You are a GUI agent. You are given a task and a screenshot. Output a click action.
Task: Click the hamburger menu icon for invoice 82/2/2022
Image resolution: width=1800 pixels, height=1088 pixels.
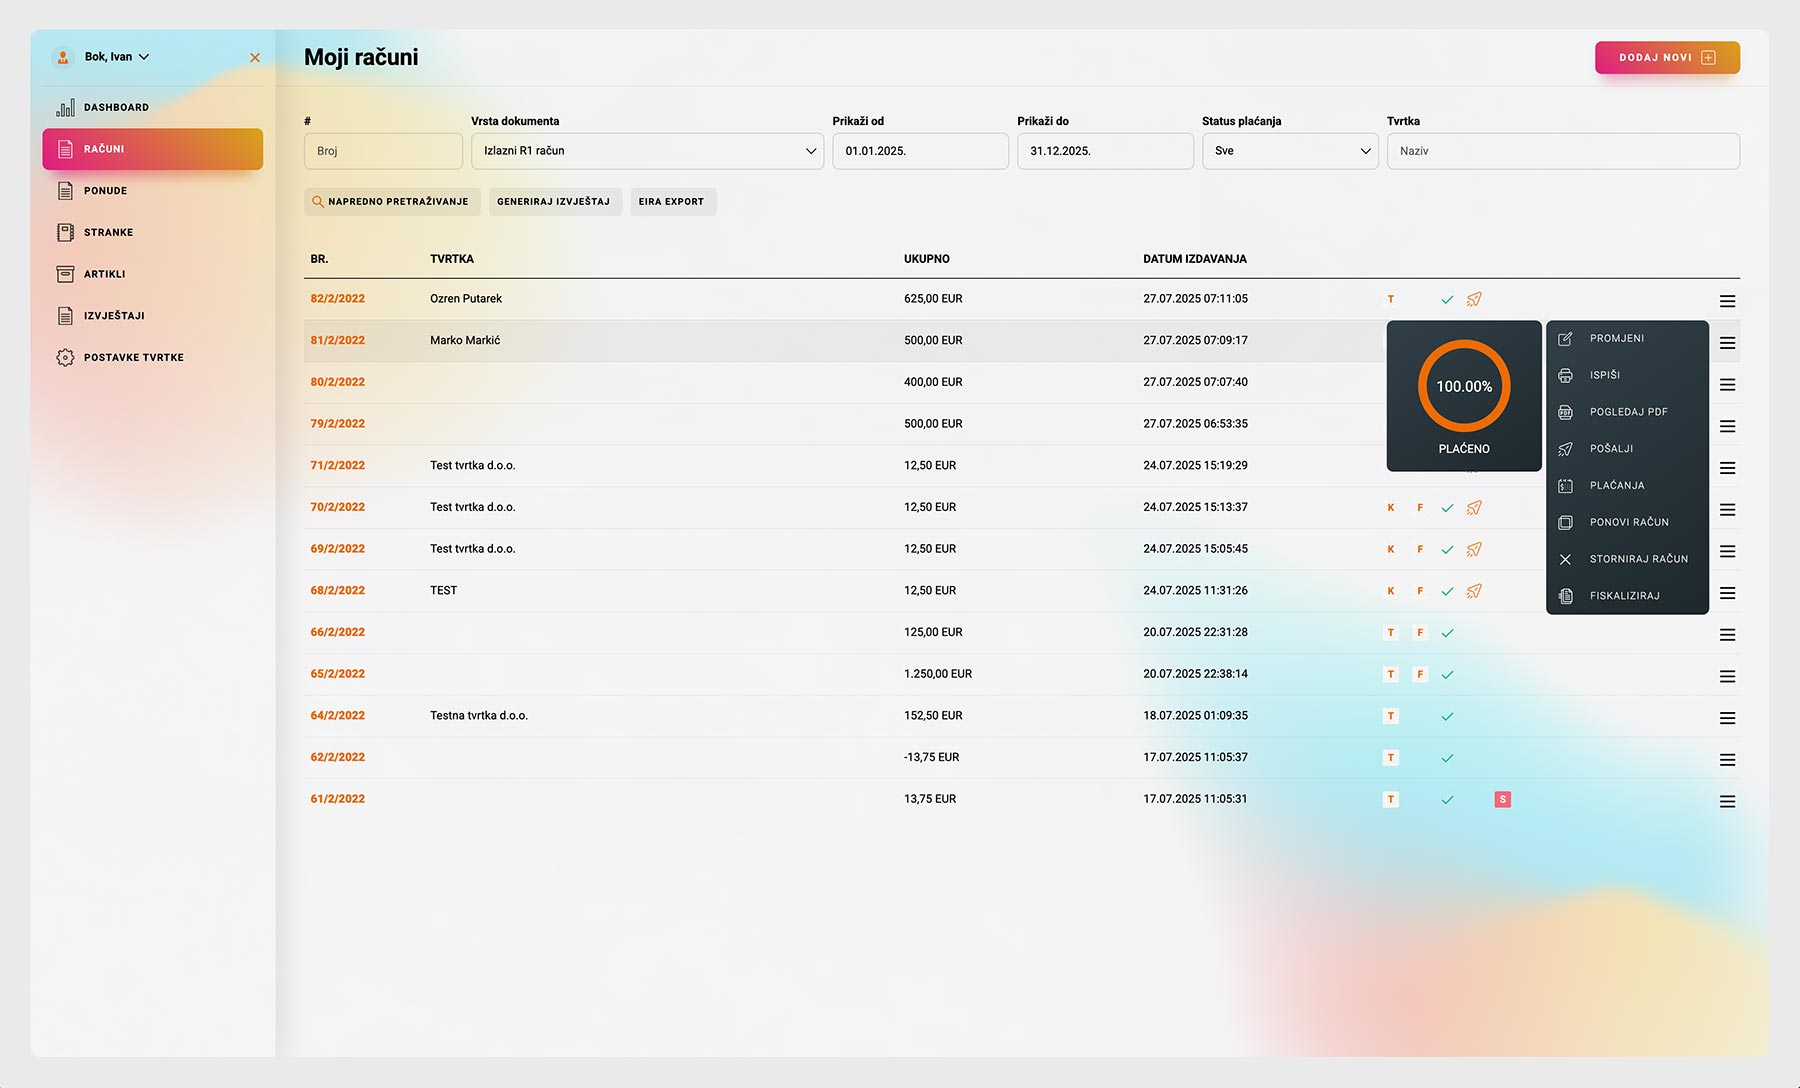(x=1727, y=301)
